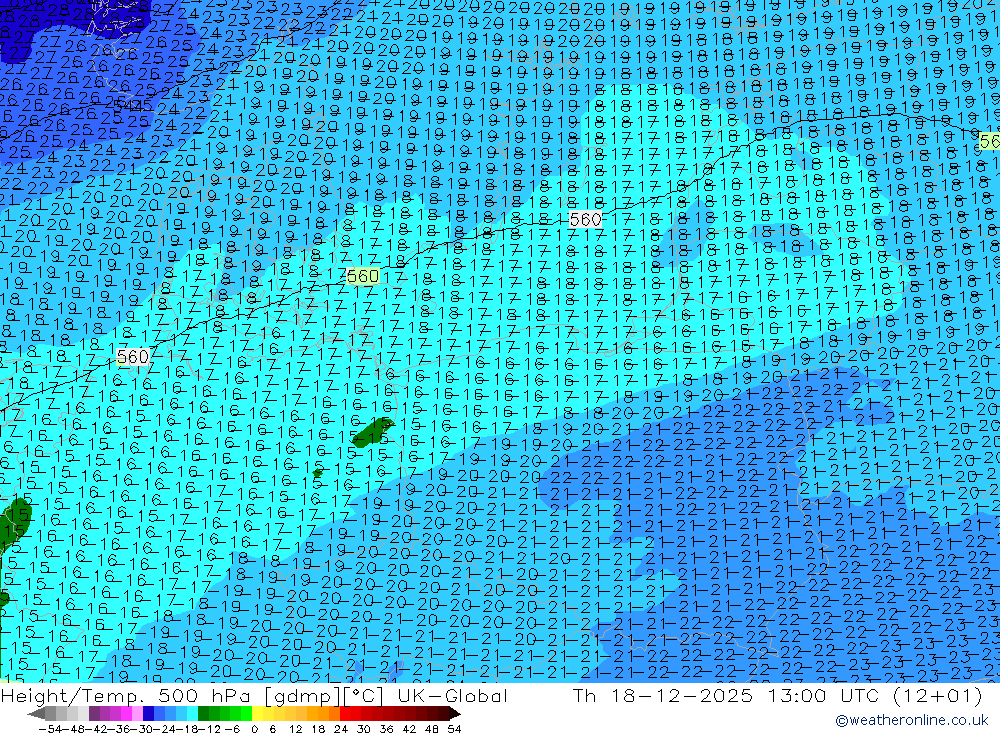The width and height of the screenshot is (1000, 733).
Task: Click the yellow-highlighted 560 contour label
Action: click(x=363, y=276)
